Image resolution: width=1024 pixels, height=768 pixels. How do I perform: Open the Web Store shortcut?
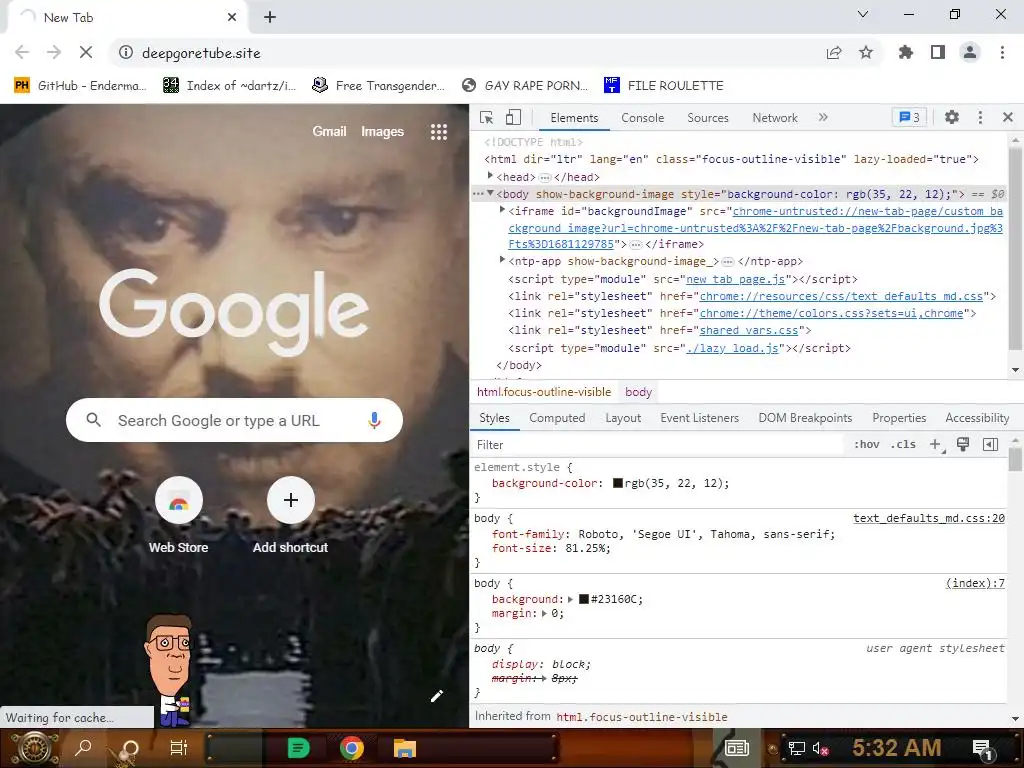tap(178, 516)
